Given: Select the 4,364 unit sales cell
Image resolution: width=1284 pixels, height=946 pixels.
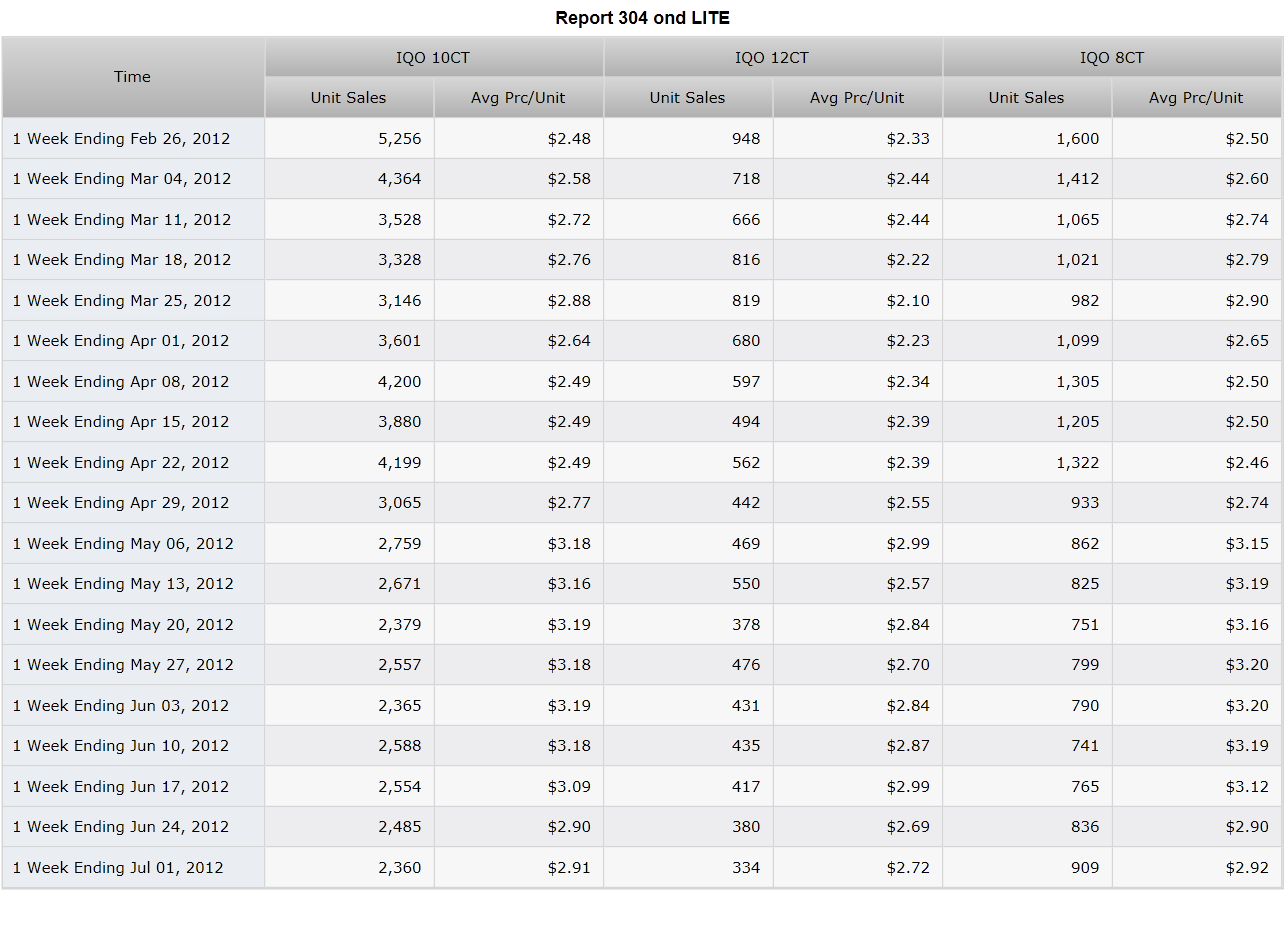Looking at the screenshot, I should [x=349, y=179].
